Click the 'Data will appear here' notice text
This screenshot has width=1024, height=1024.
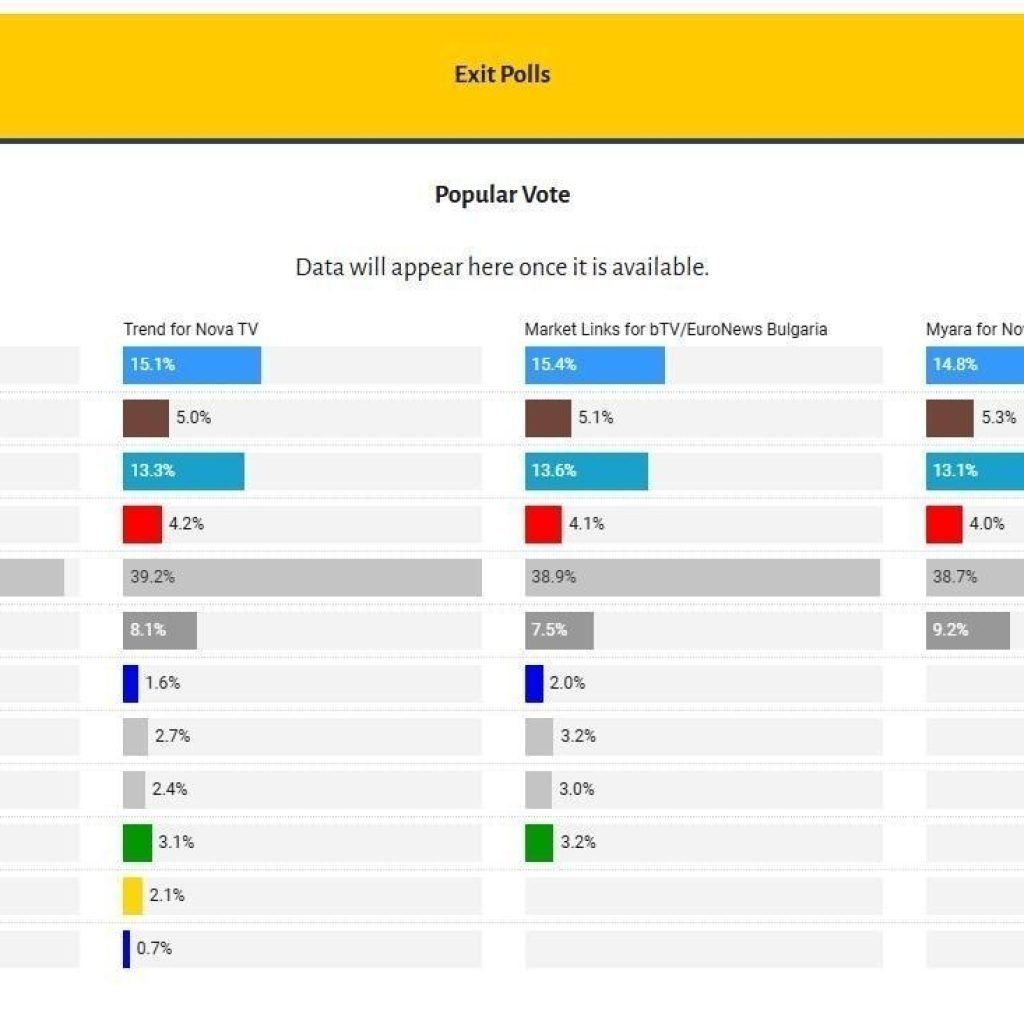click(x=502, y=268)
